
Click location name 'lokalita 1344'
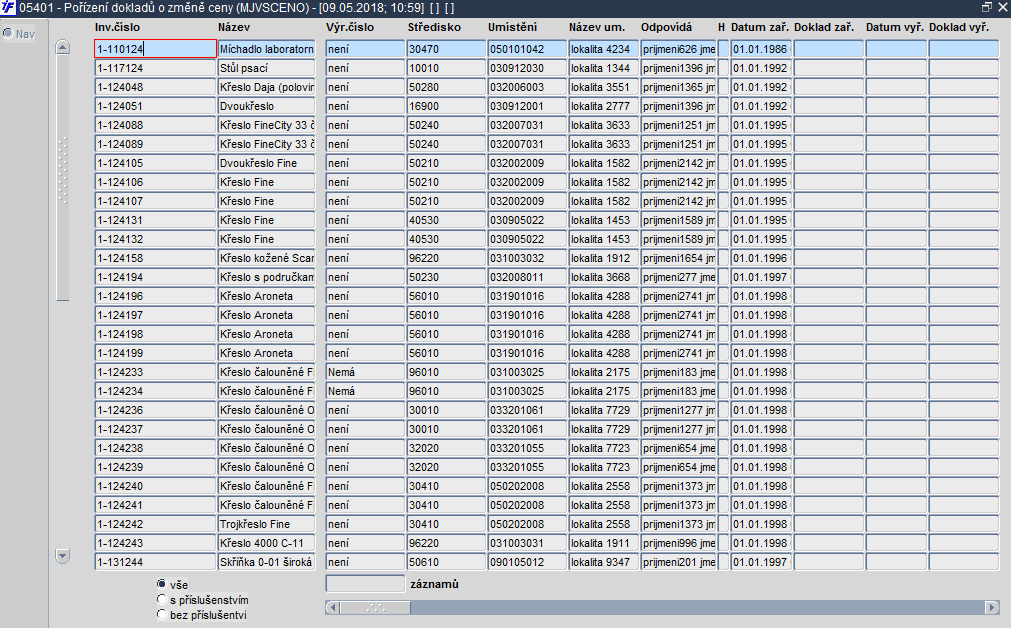pyautogui.click(x=604, y=68)
